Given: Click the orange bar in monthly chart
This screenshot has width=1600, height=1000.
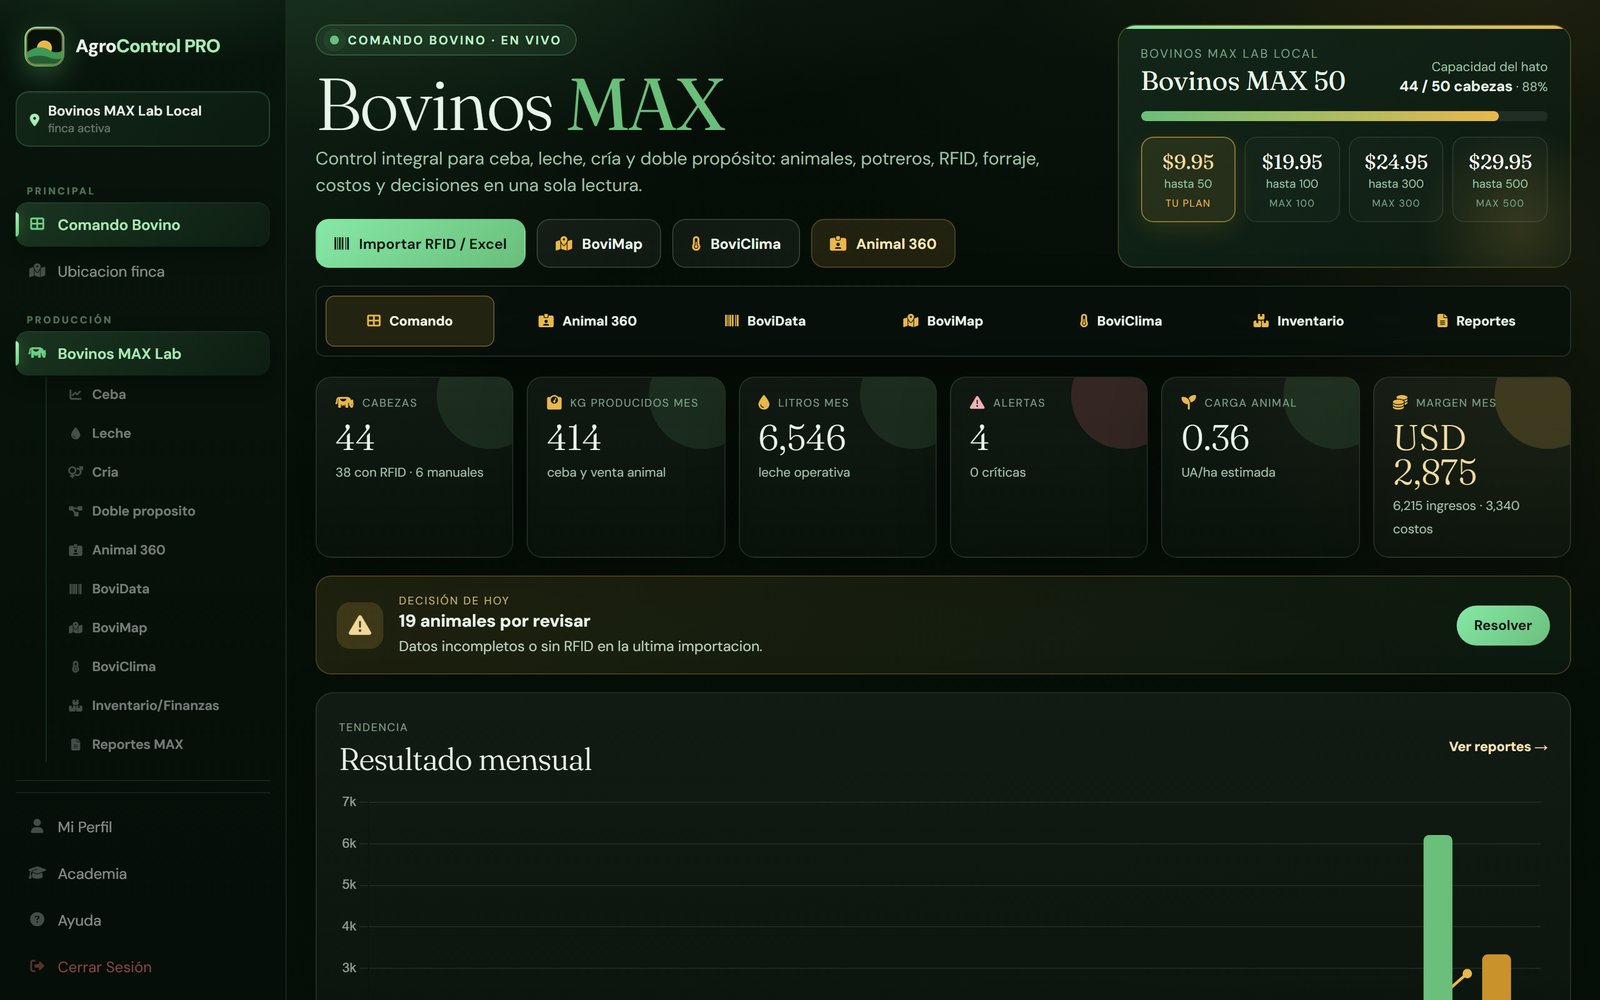Looking at the screenshot, I should tap(1496, 977).
